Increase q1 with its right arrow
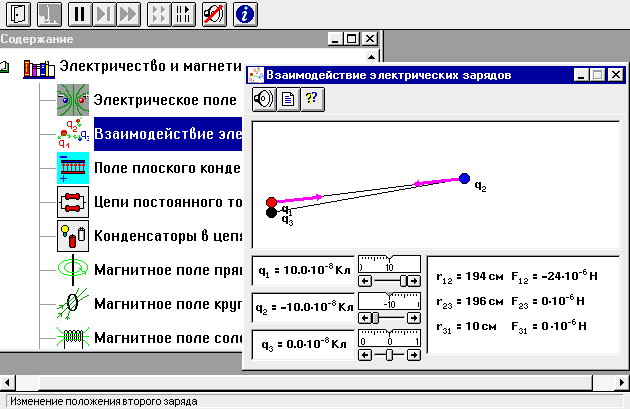This screenshot has width=630, height=409. coord(414,281)
